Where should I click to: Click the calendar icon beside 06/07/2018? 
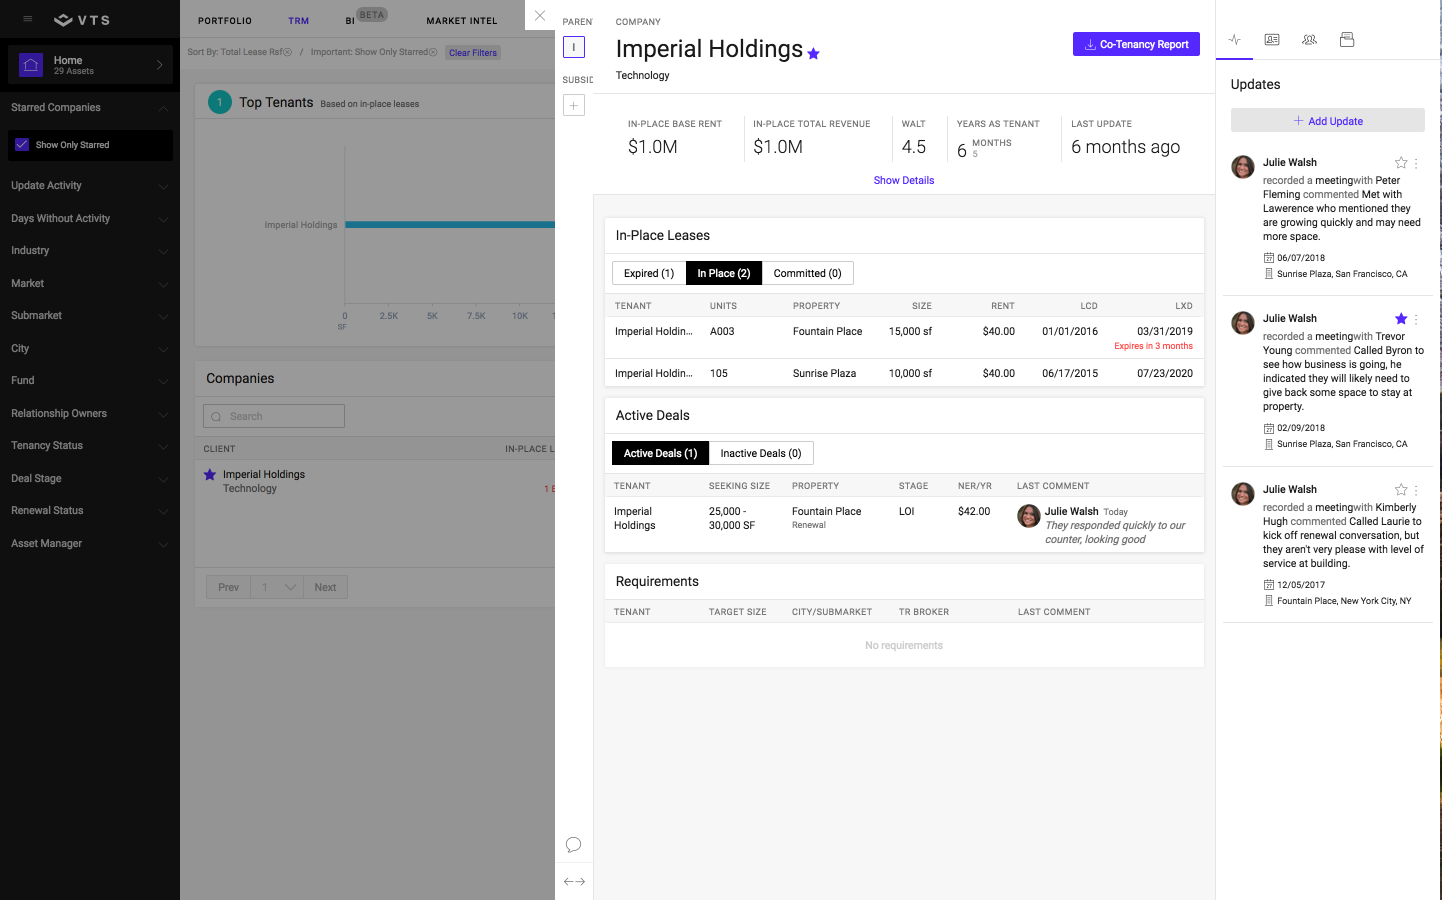[x=1269, y=258]
